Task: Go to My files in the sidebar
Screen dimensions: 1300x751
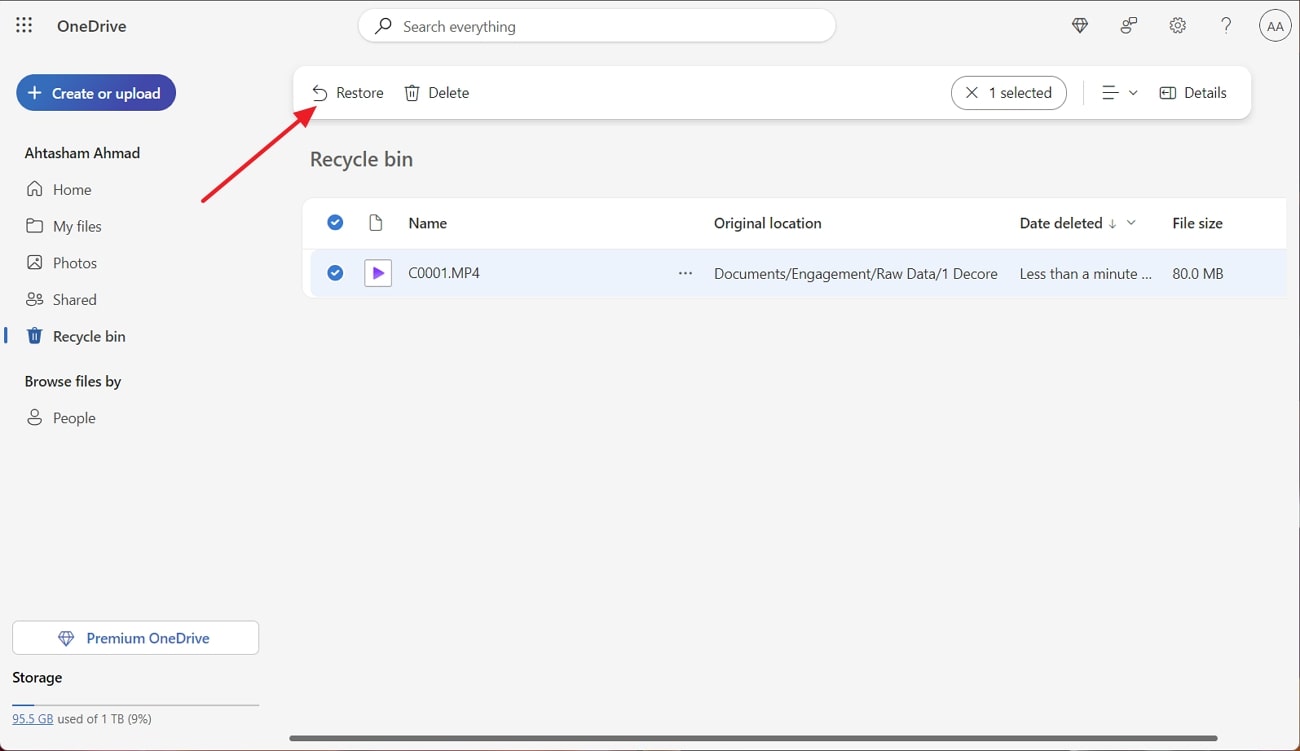Action: 75,226
